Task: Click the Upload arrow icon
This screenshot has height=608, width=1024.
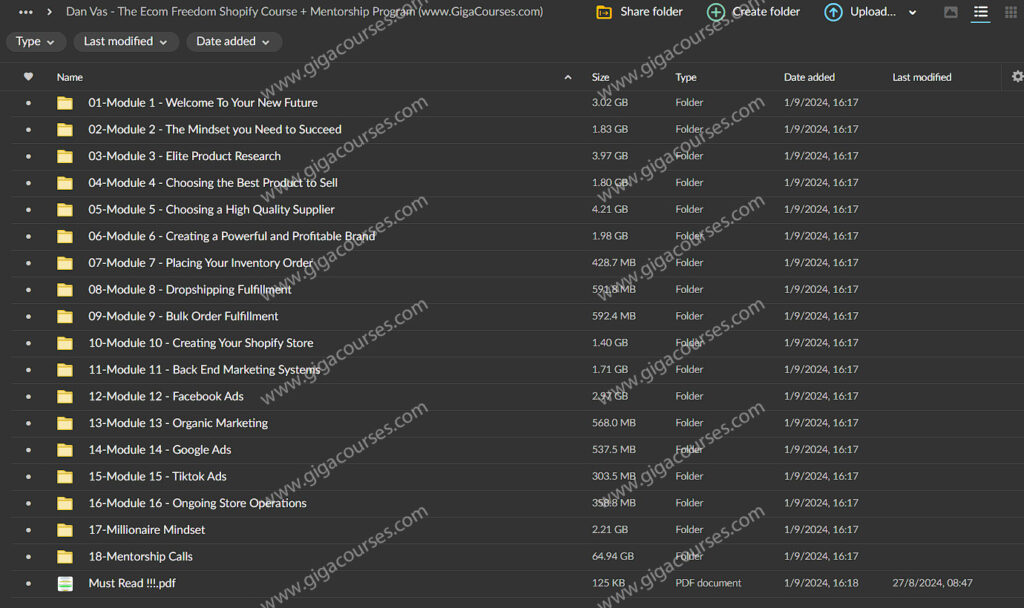Action: point(833,12)
